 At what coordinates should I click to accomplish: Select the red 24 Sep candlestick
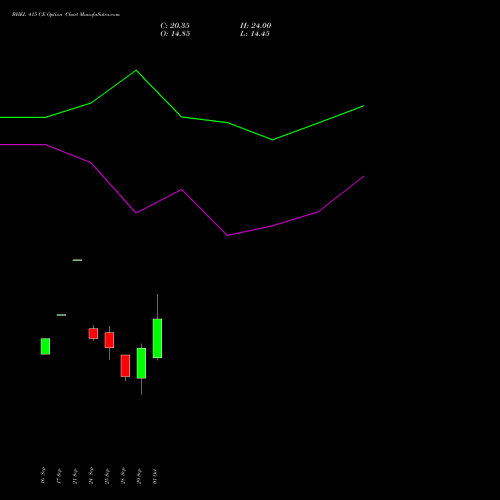pyautogui.click(x=93, y=333)
